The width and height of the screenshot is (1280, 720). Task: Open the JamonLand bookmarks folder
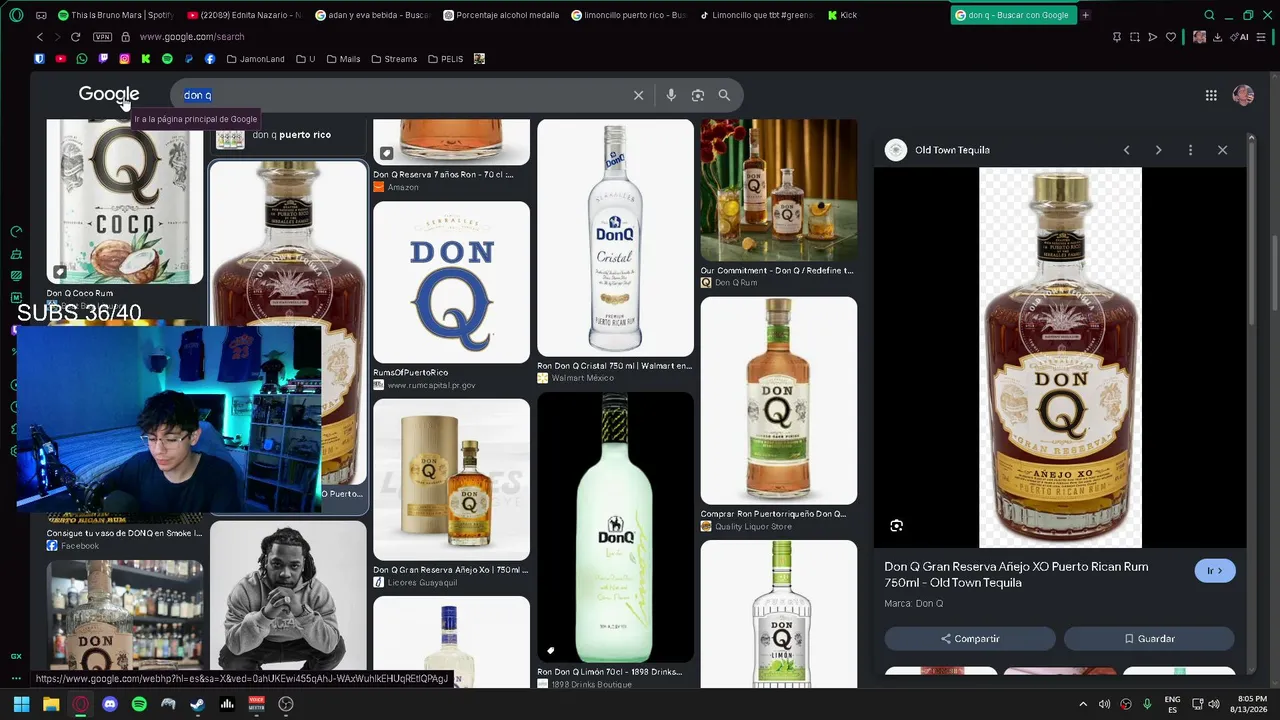(256, 59)
